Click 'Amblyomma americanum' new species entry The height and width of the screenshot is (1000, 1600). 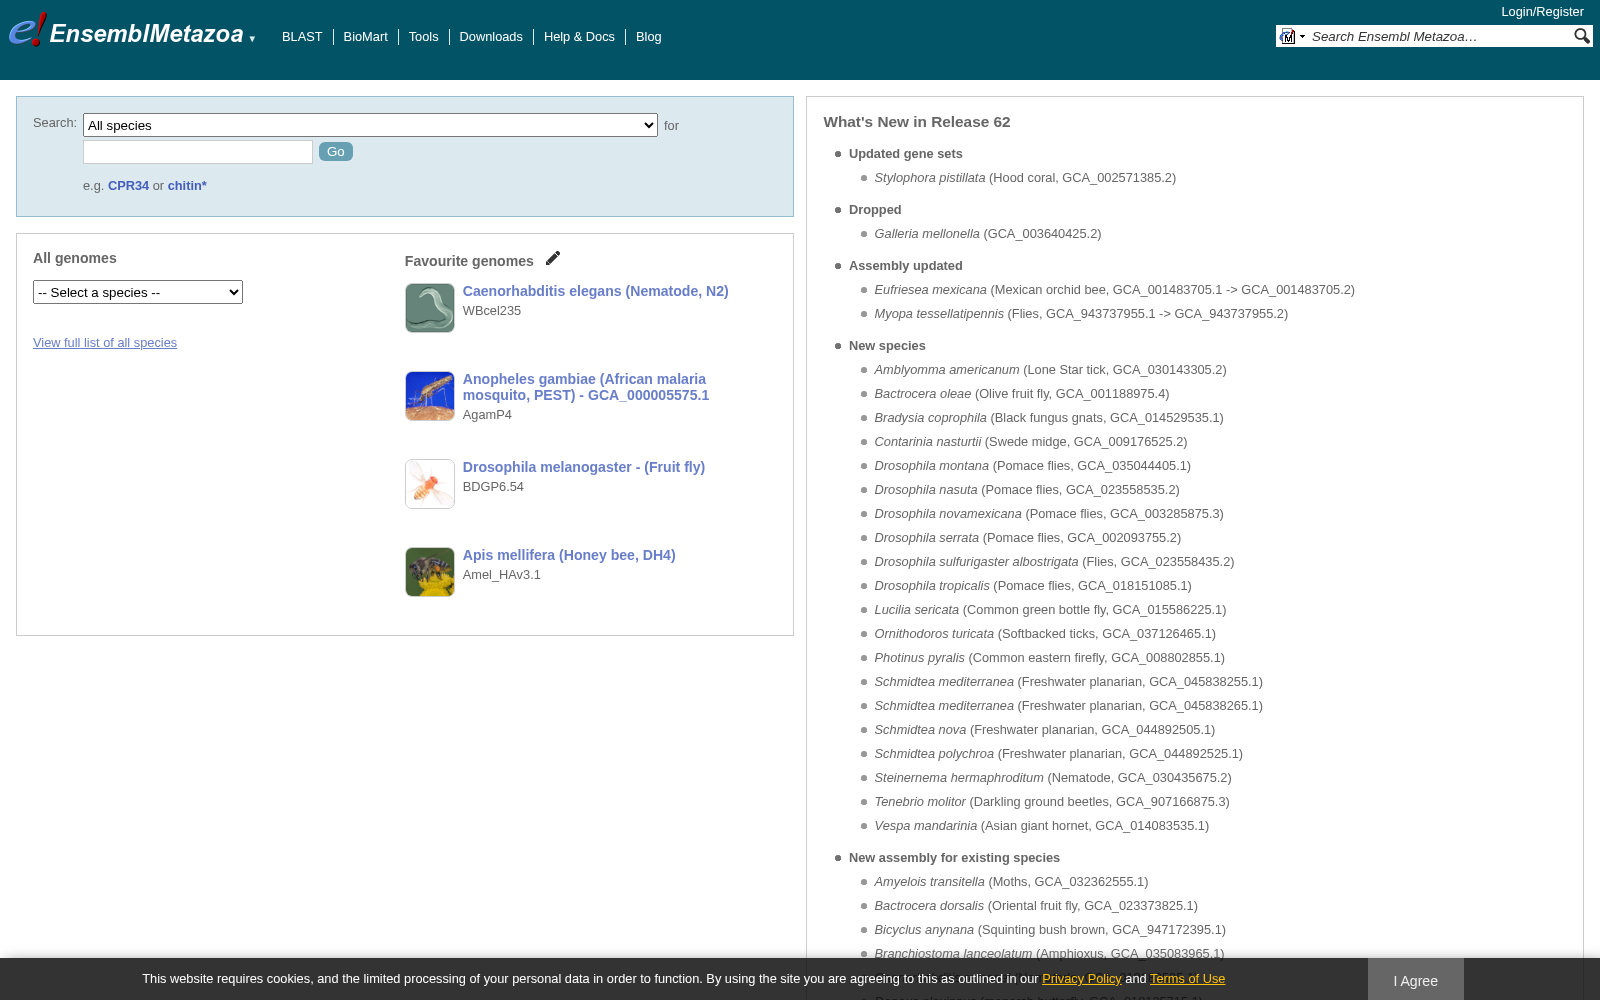pyautogui.click(x=1050, y=370)
